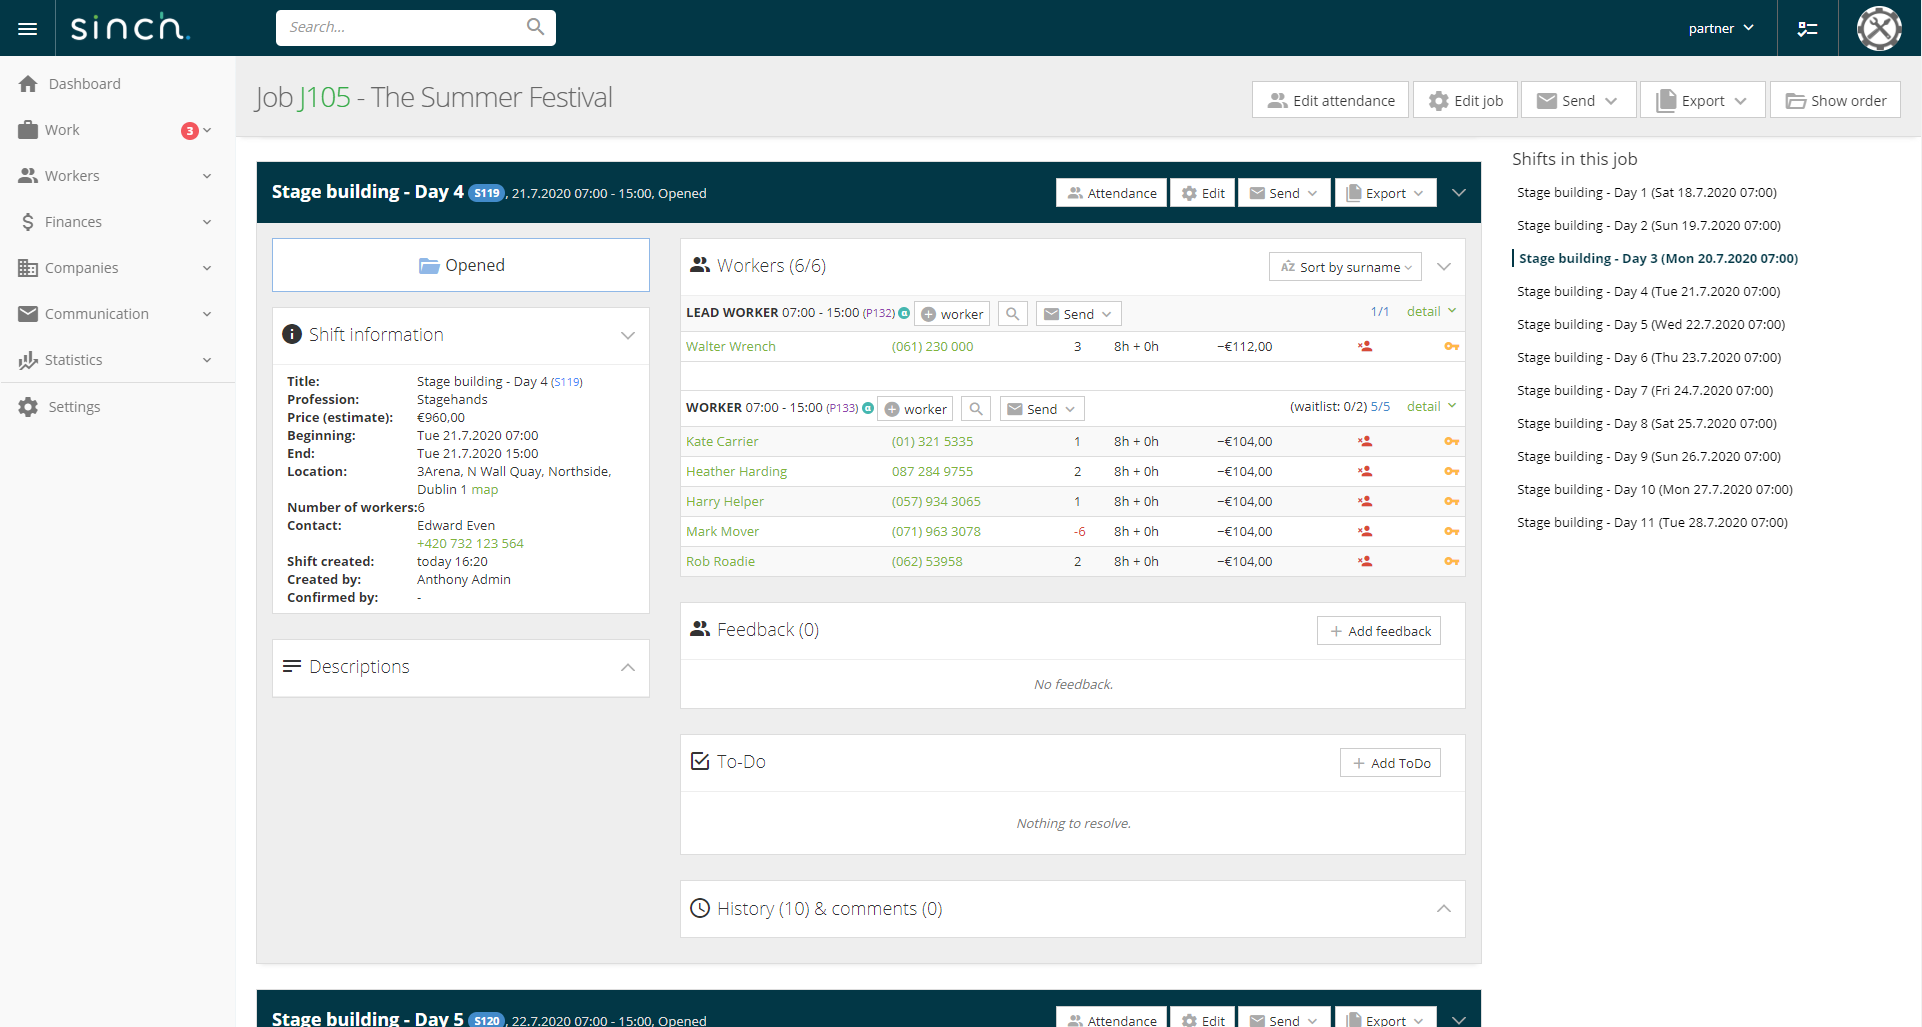This screenshot has width=1922, height=1027.
Task: Click the checklist icon in the top bar
Action: 1807,27
